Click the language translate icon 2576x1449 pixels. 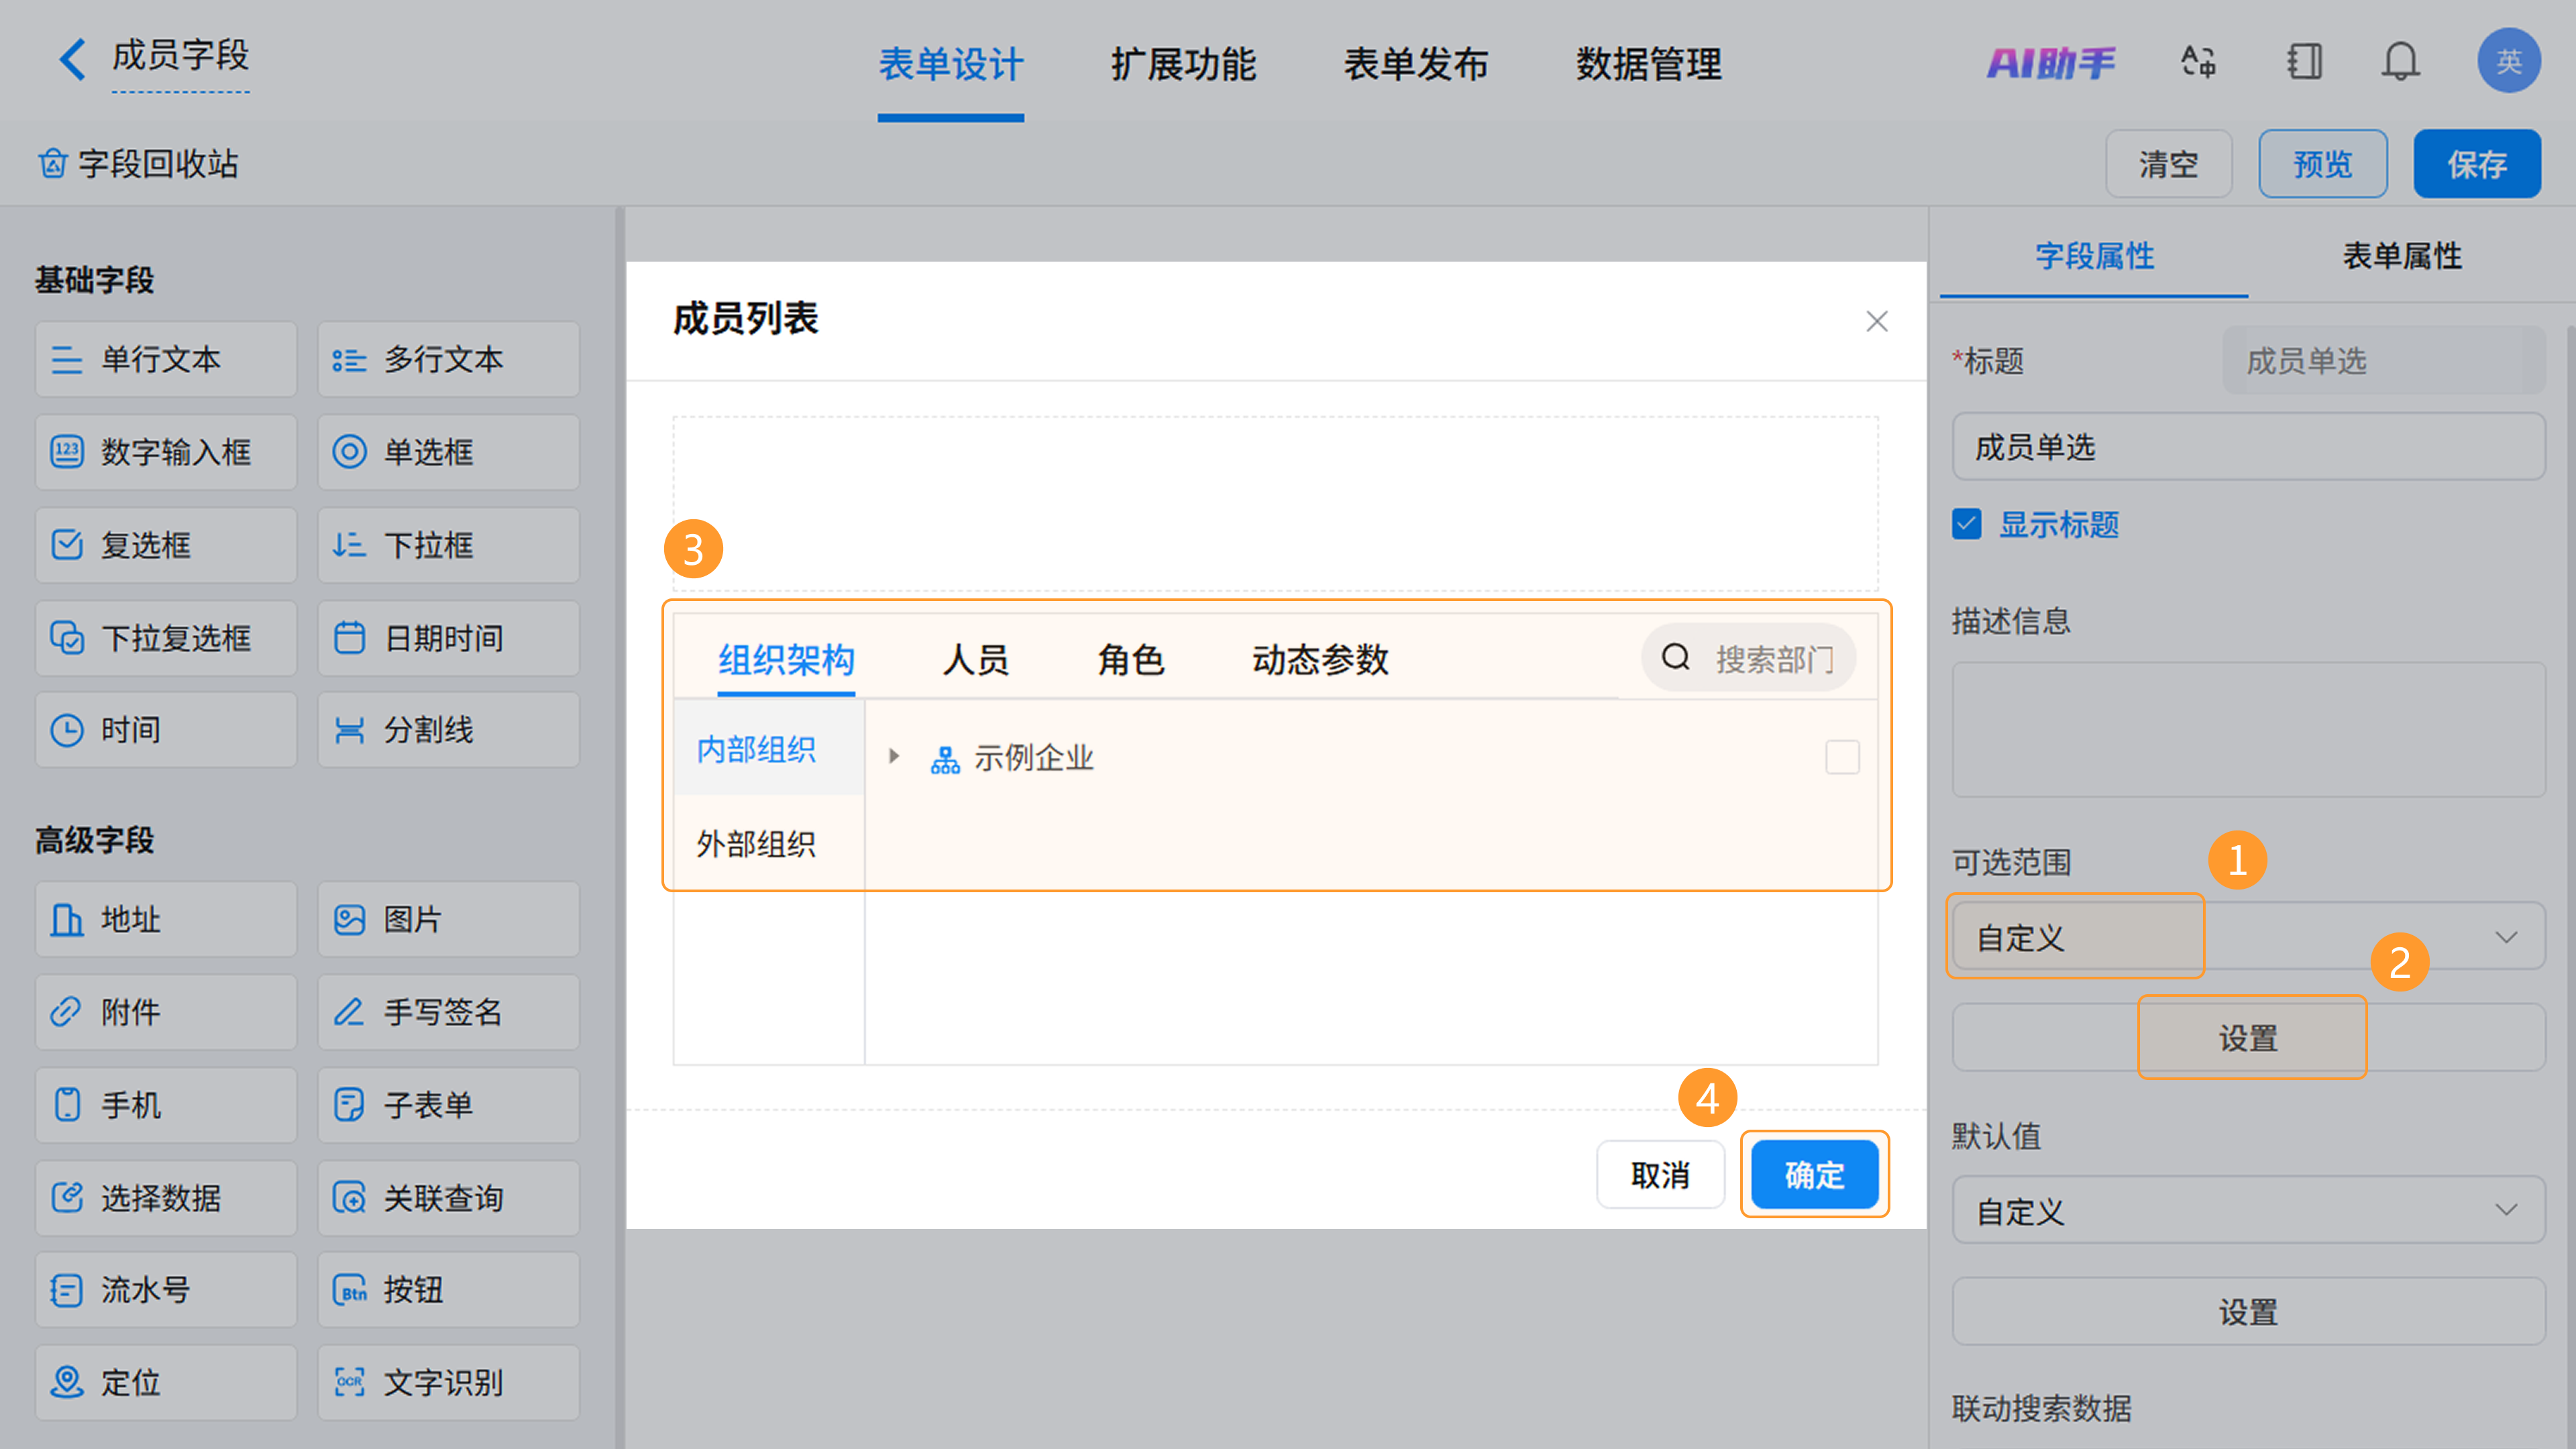2198,62
